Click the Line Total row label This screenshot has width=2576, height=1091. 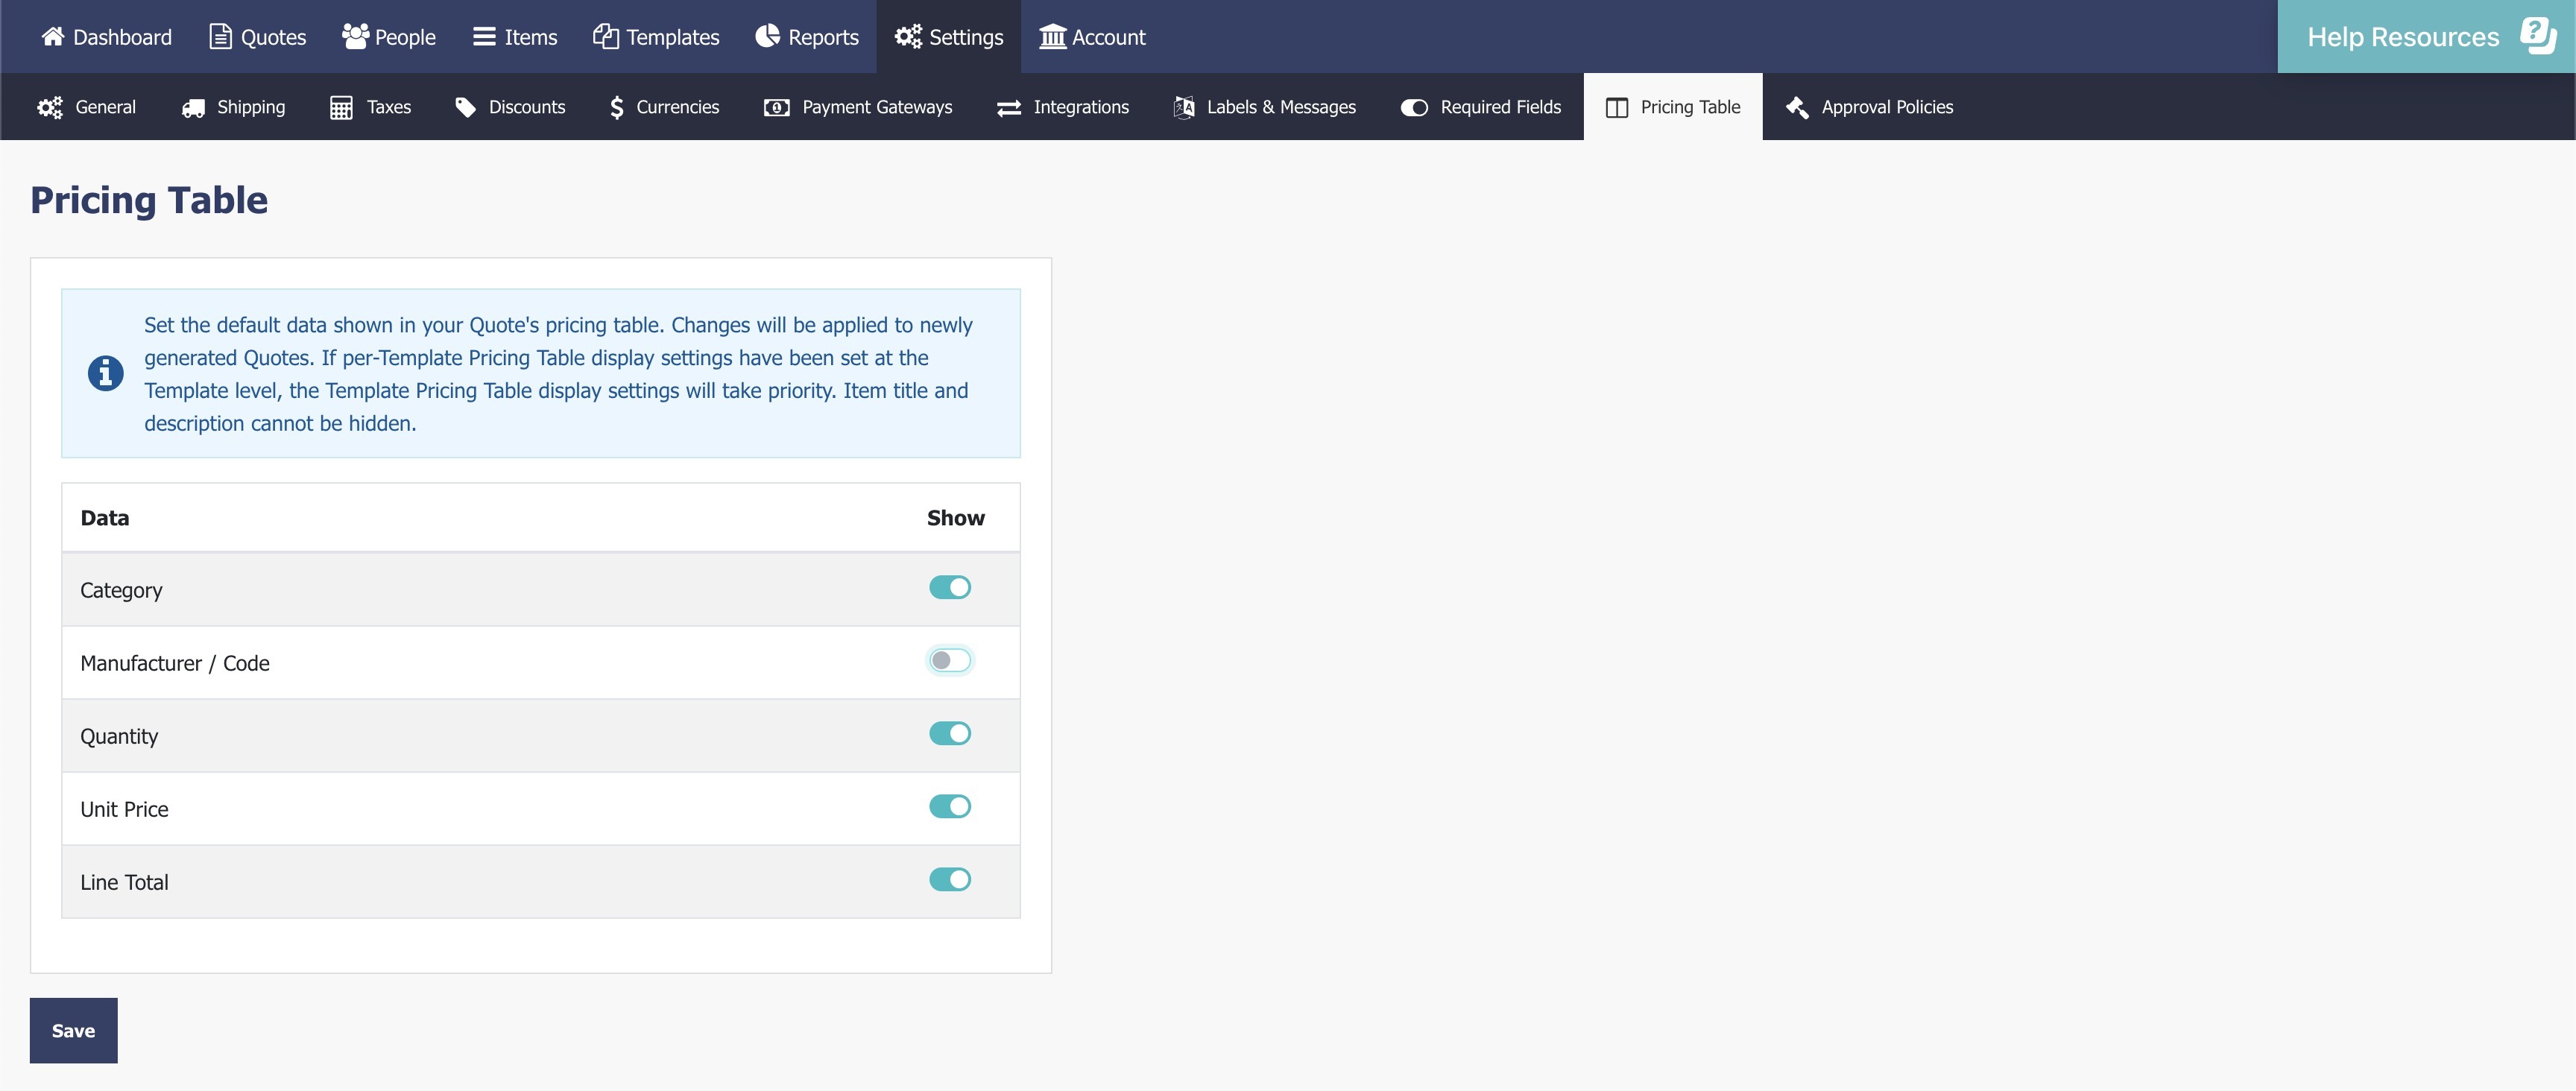pos(124,882)
